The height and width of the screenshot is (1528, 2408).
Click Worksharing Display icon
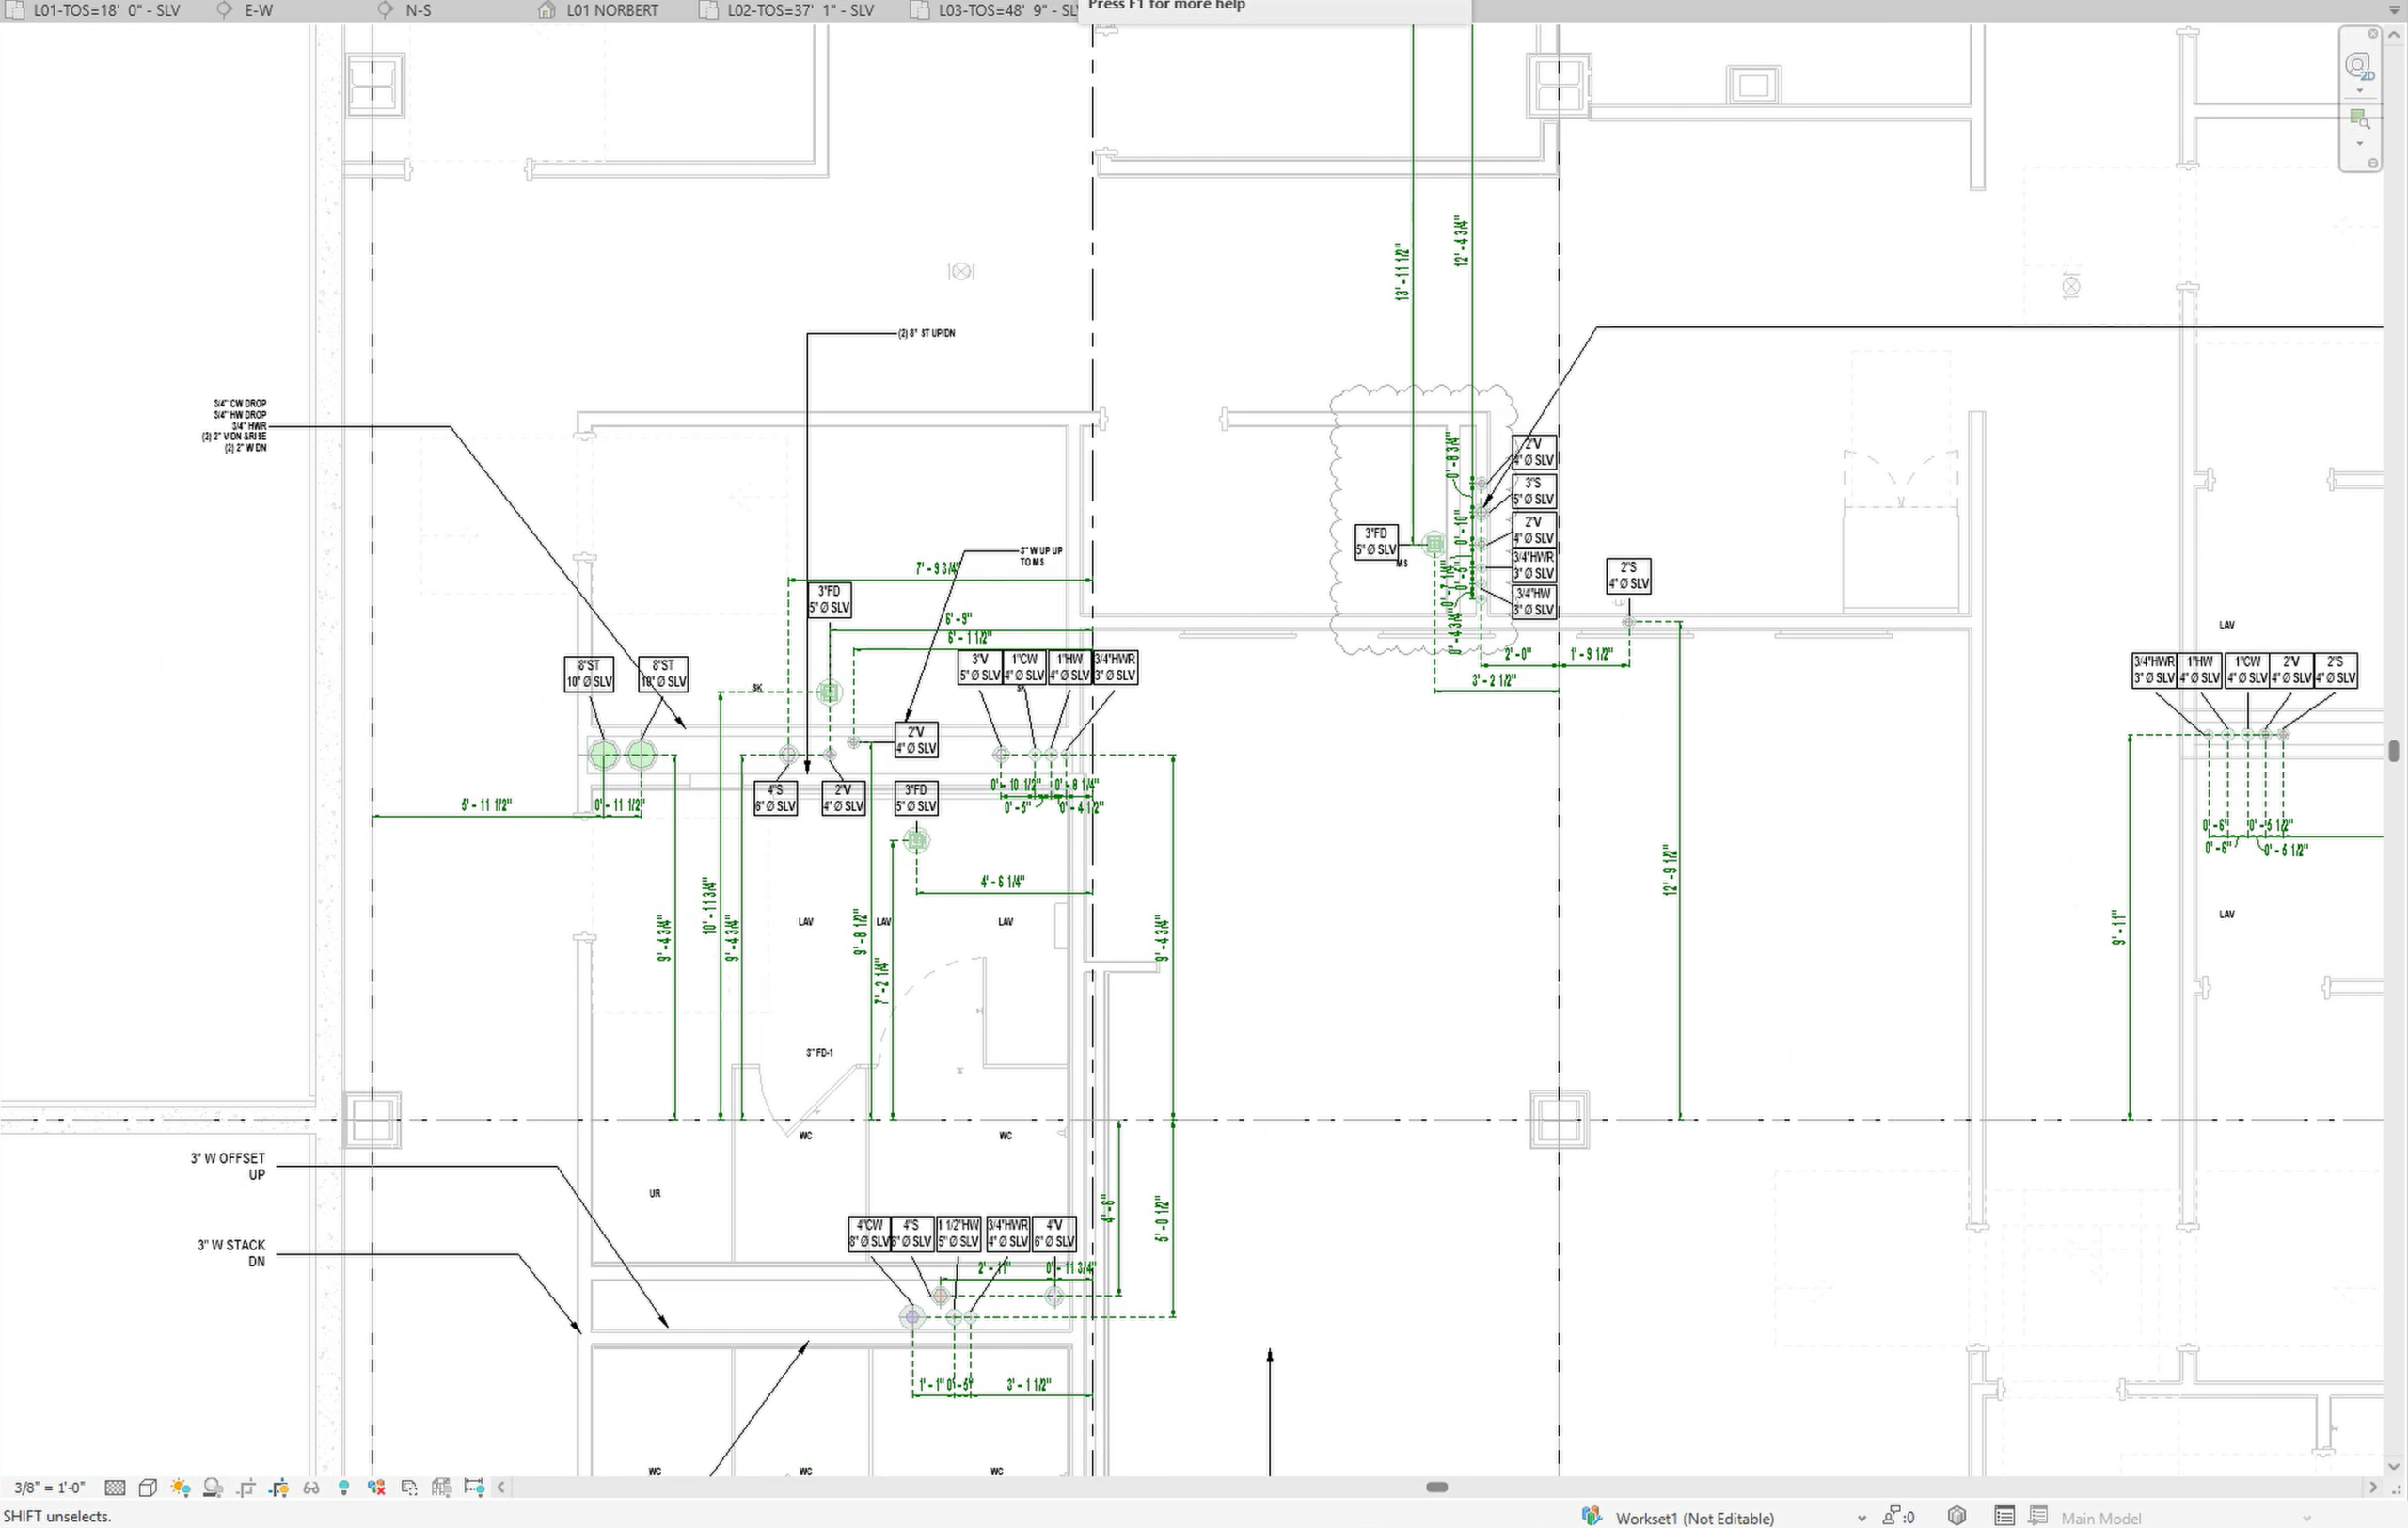tap(376, 1487)
